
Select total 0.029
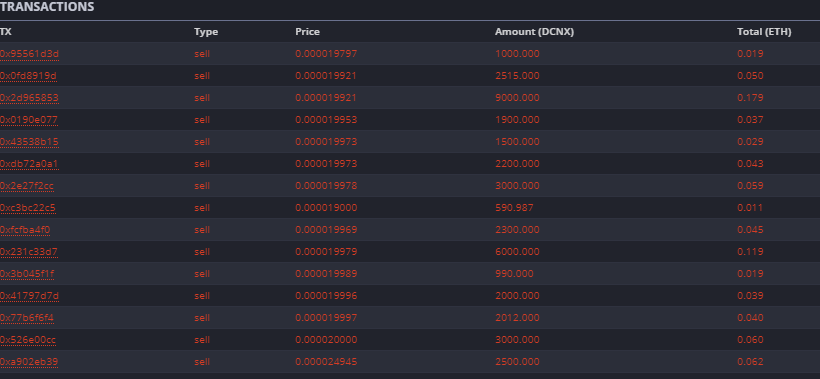[750, 142]
